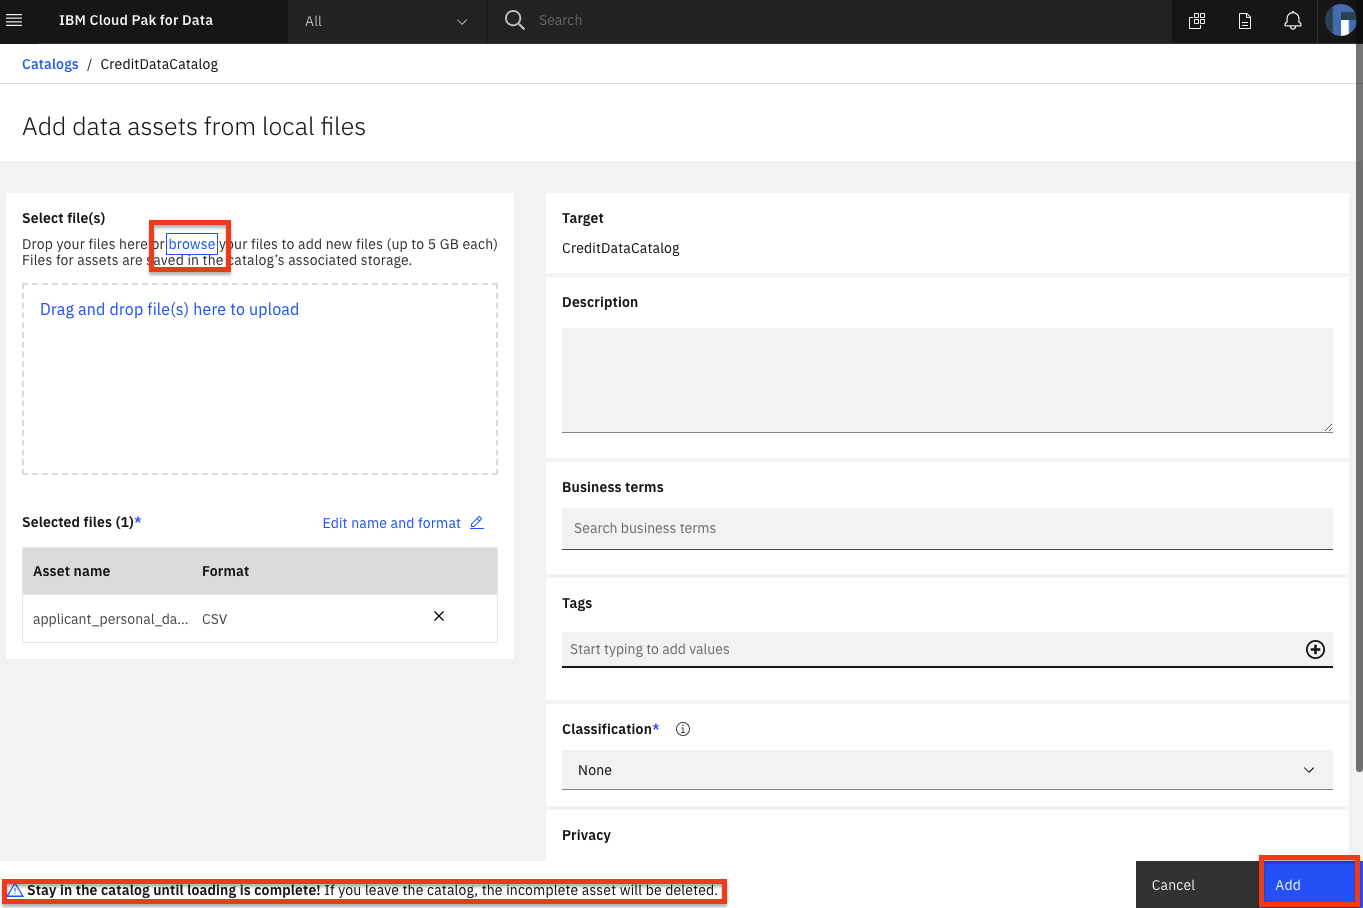Click the applicant_personal_da... asset name
Viewport: 1363px width, 908px height.
pos(110,619)
